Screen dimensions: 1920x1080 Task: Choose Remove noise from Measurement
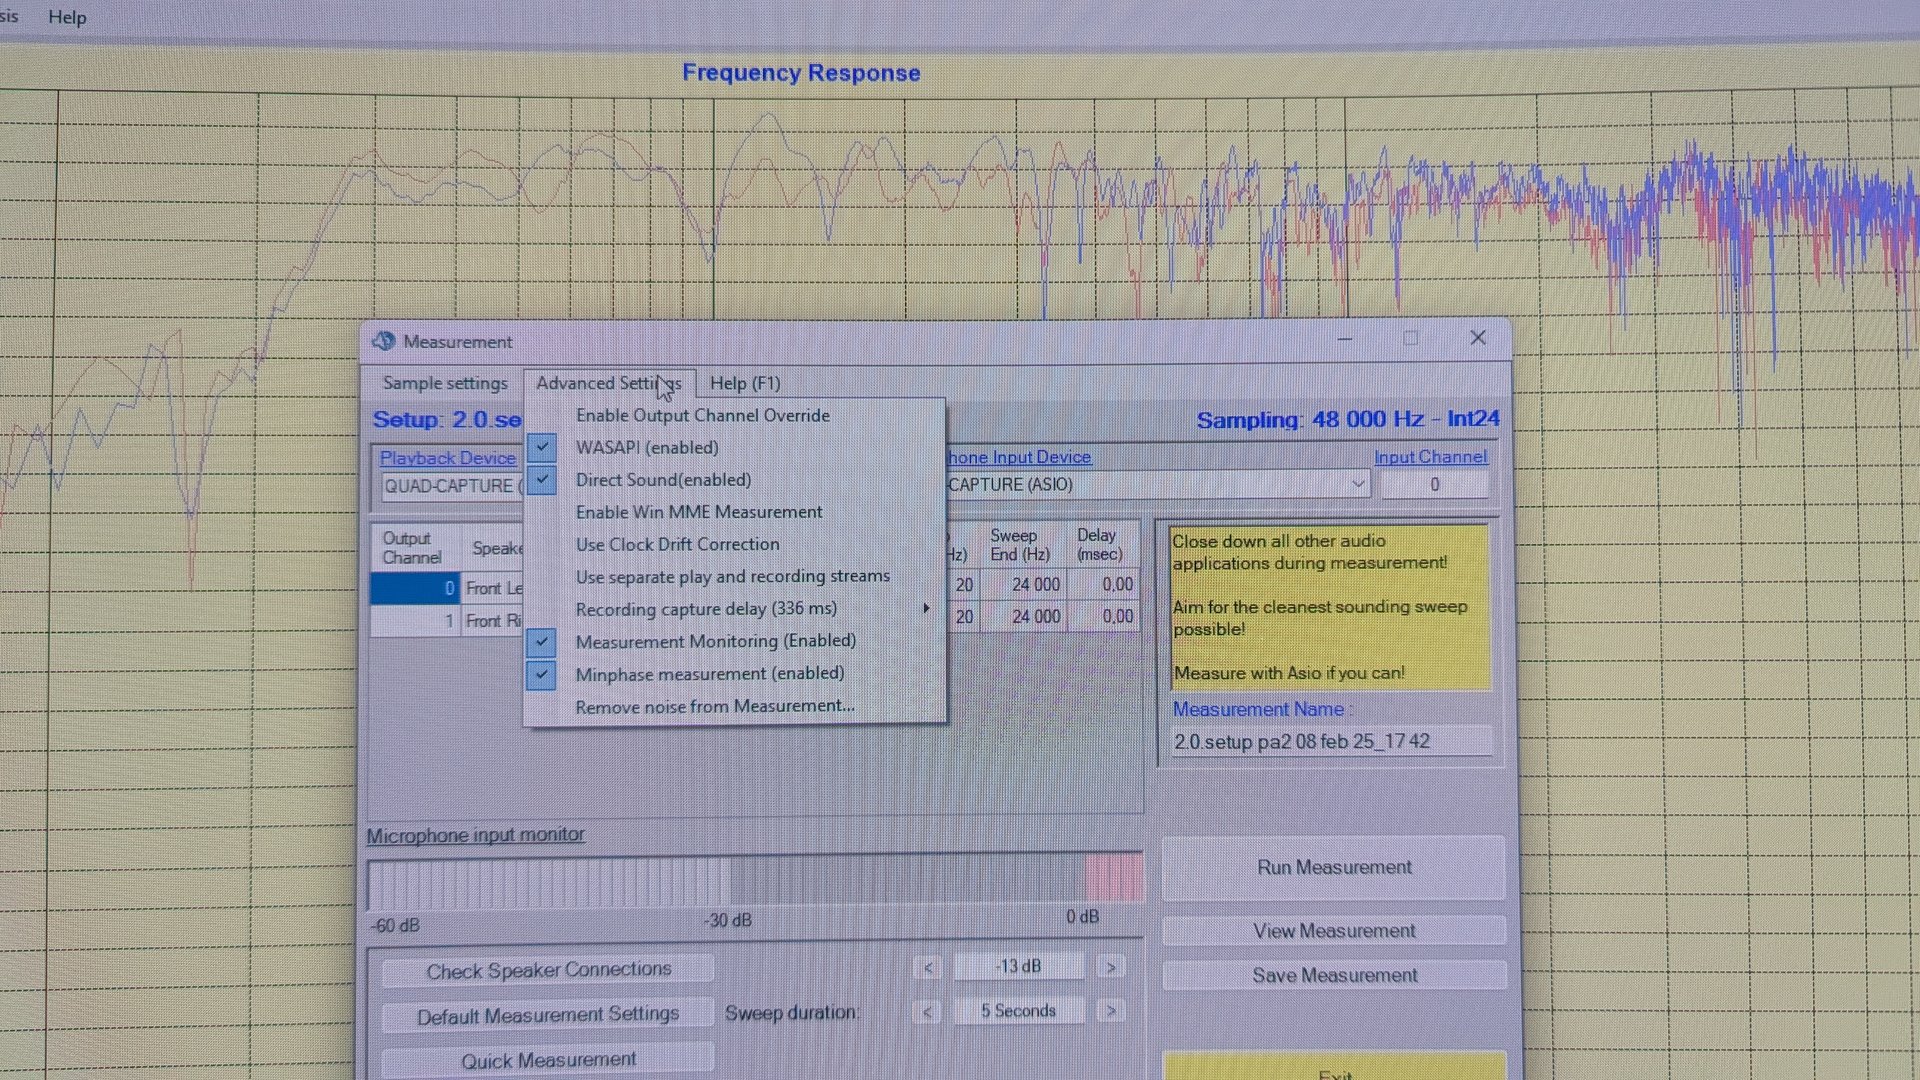point(714,707)
